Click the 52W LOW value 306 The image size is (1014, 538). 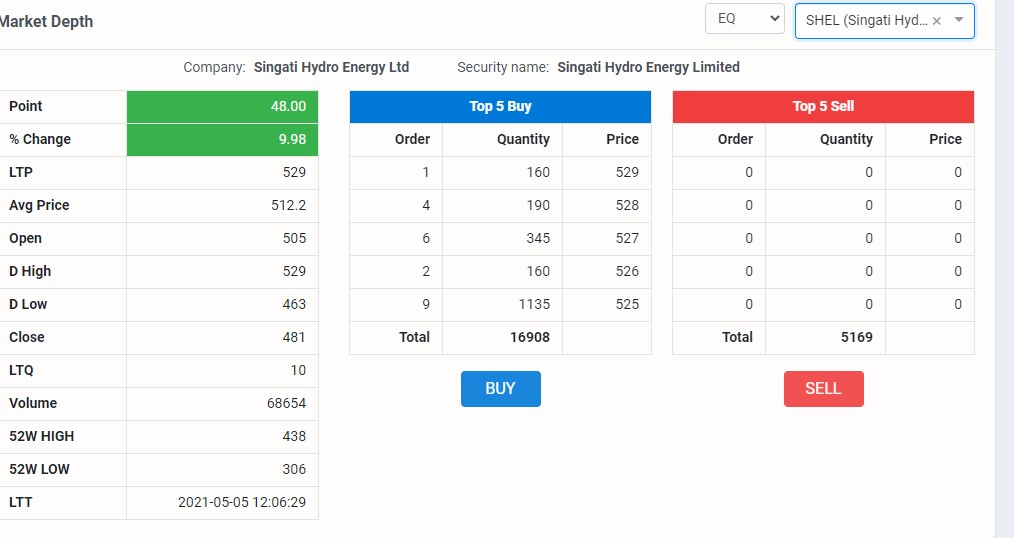294,469
